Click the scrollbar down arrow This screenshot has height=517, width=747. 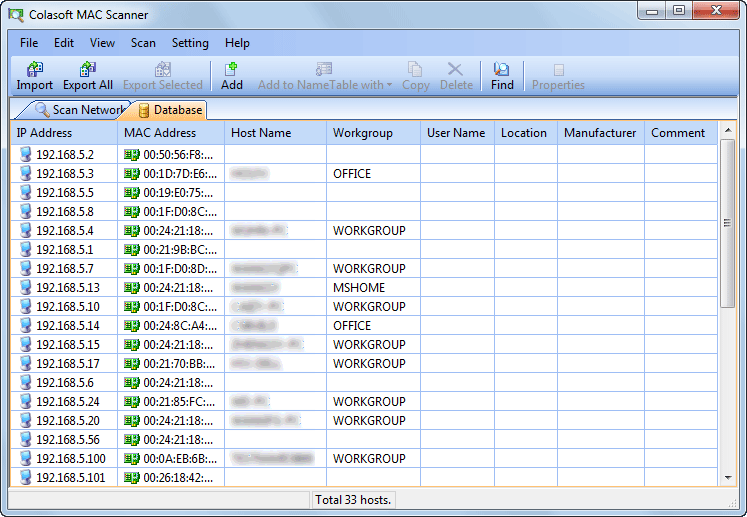tap(727, 477)
